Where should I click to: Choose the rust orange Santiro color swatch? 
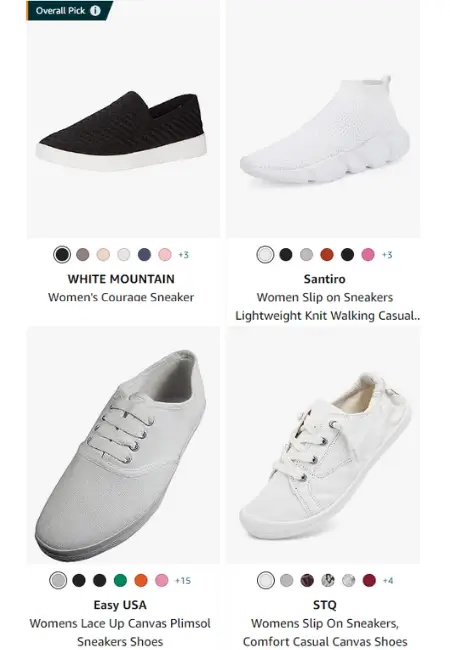click(x=327, y=255)
